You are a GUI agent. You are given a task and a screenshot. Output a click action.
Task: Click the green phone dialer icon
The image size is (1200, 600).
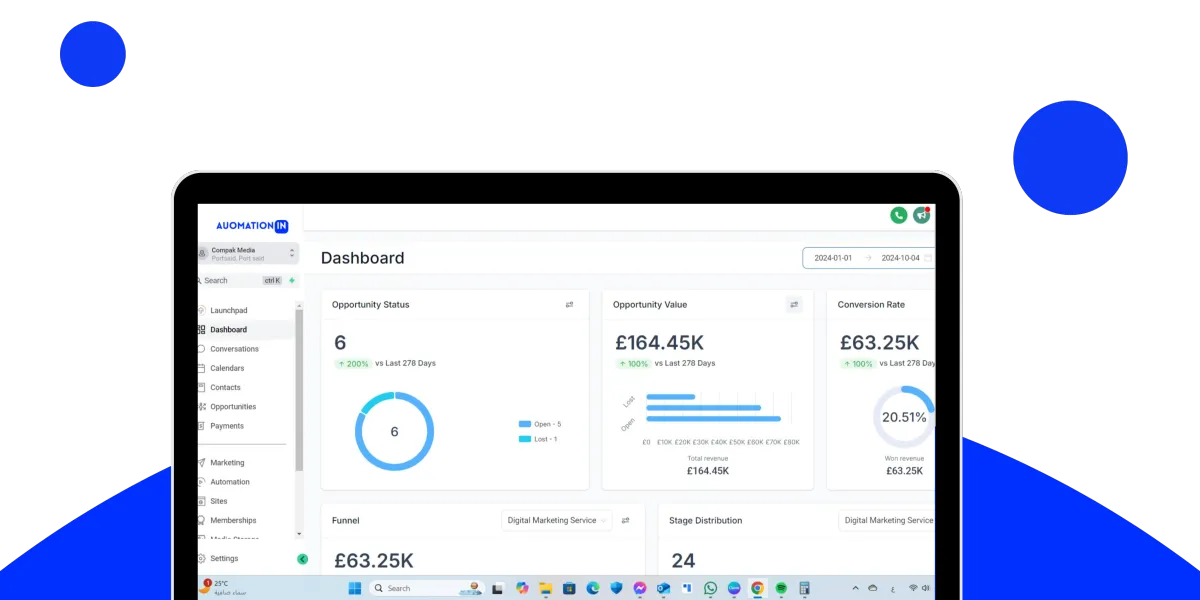898,215
